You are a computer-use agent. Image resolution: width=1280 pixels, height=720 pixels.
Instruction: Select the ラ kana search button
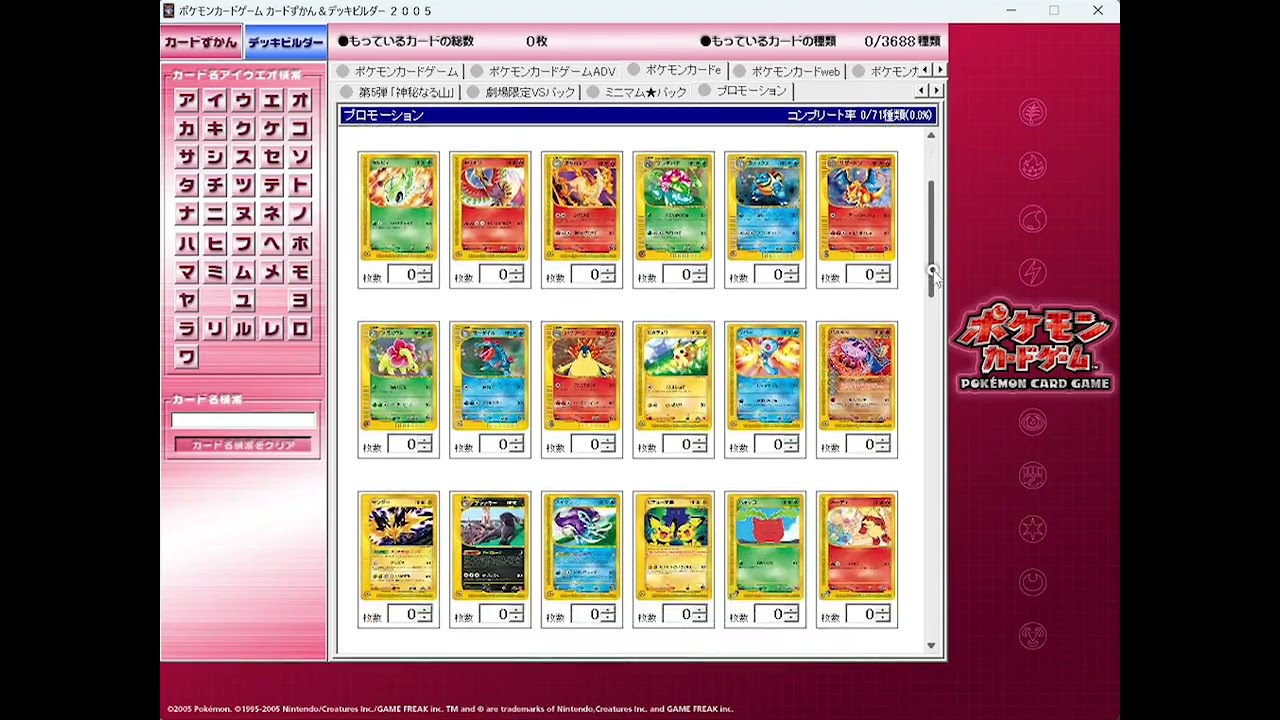186,328
